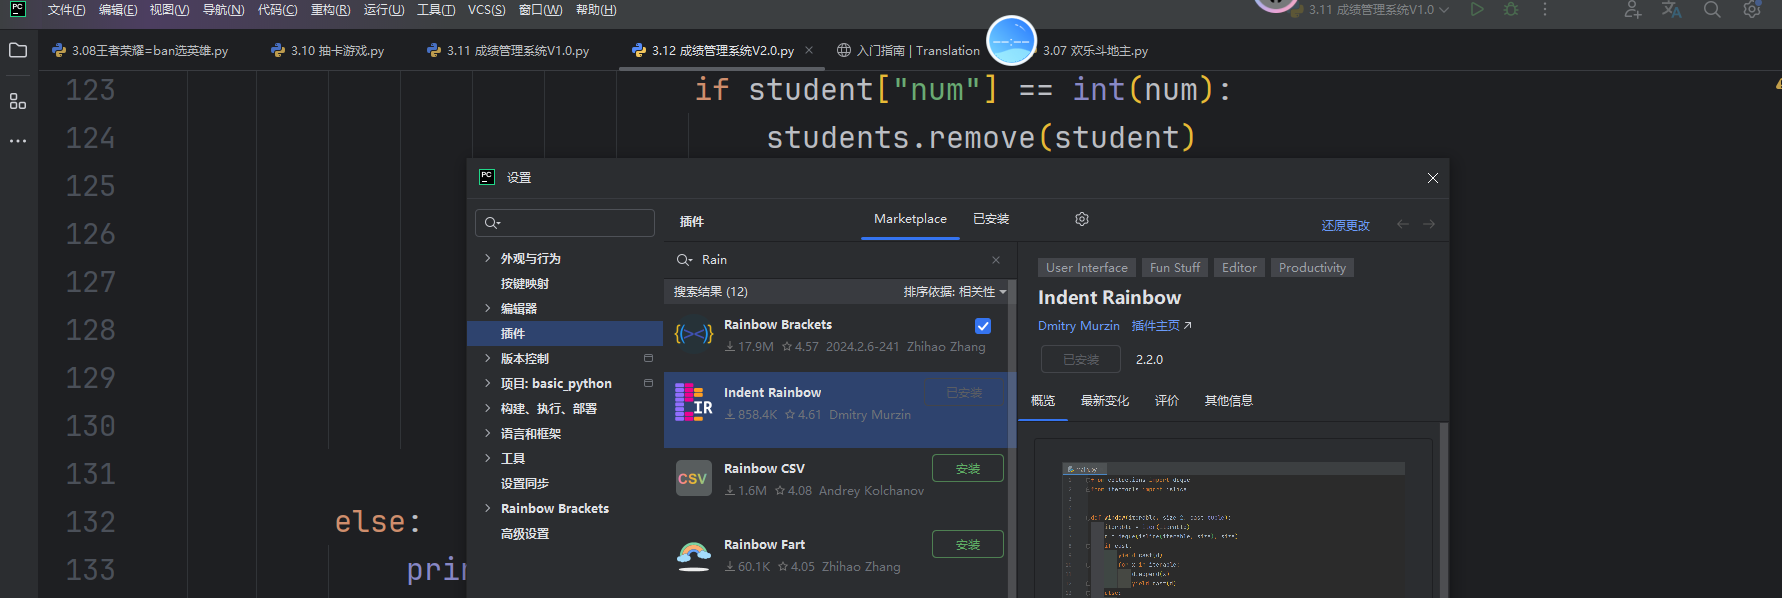Screen dimensions: 1782x598
Task: Click the Productivity tag
Action: tap(1312, 268)
